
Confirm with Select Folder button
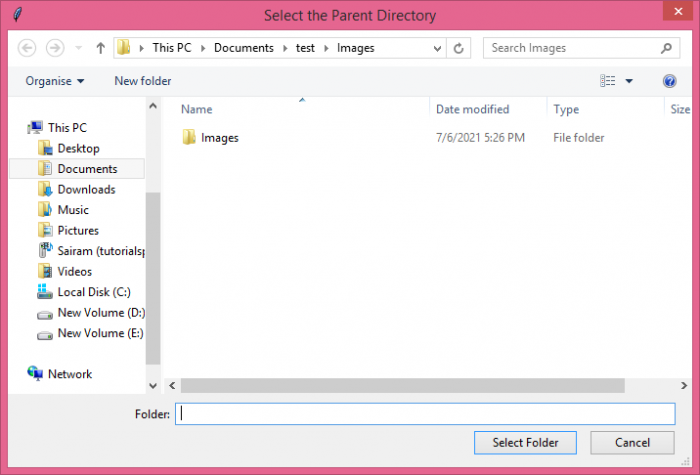tap(525, 442)
